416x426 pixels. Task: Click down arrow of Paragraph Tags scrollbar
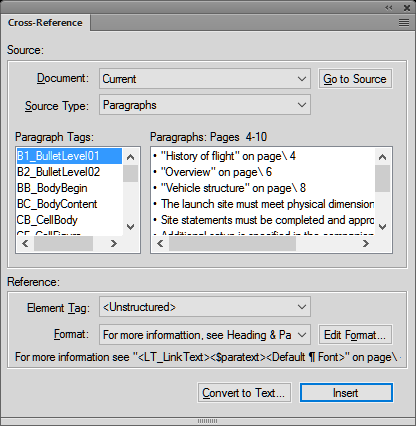131,227
